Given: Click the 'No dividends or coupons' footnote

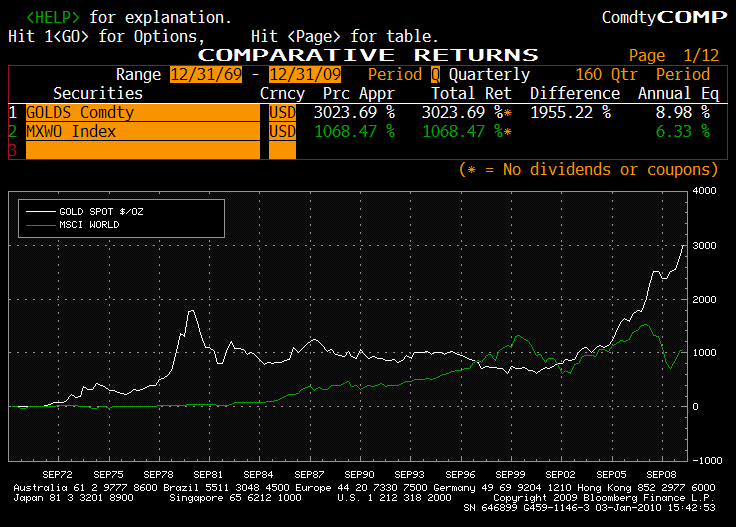Looking at the screenshot, I should tap(588, 169).
